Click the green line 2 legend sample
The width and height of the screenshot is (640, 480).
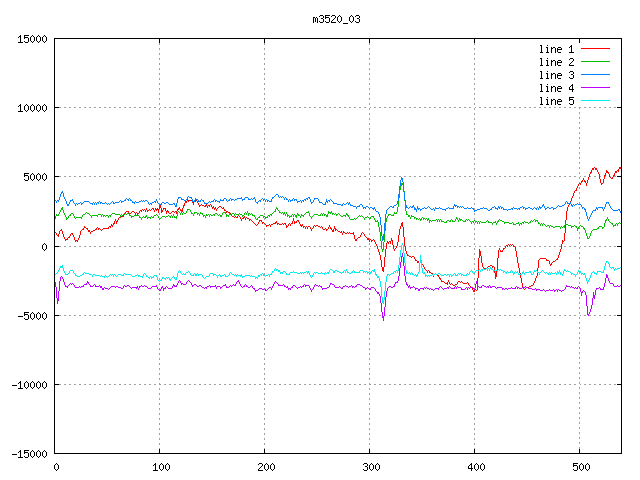[595, 62]
